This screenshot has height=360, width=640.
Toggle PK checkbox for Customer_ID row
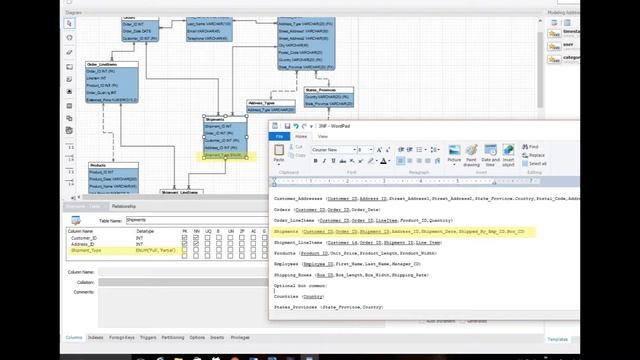184,238
